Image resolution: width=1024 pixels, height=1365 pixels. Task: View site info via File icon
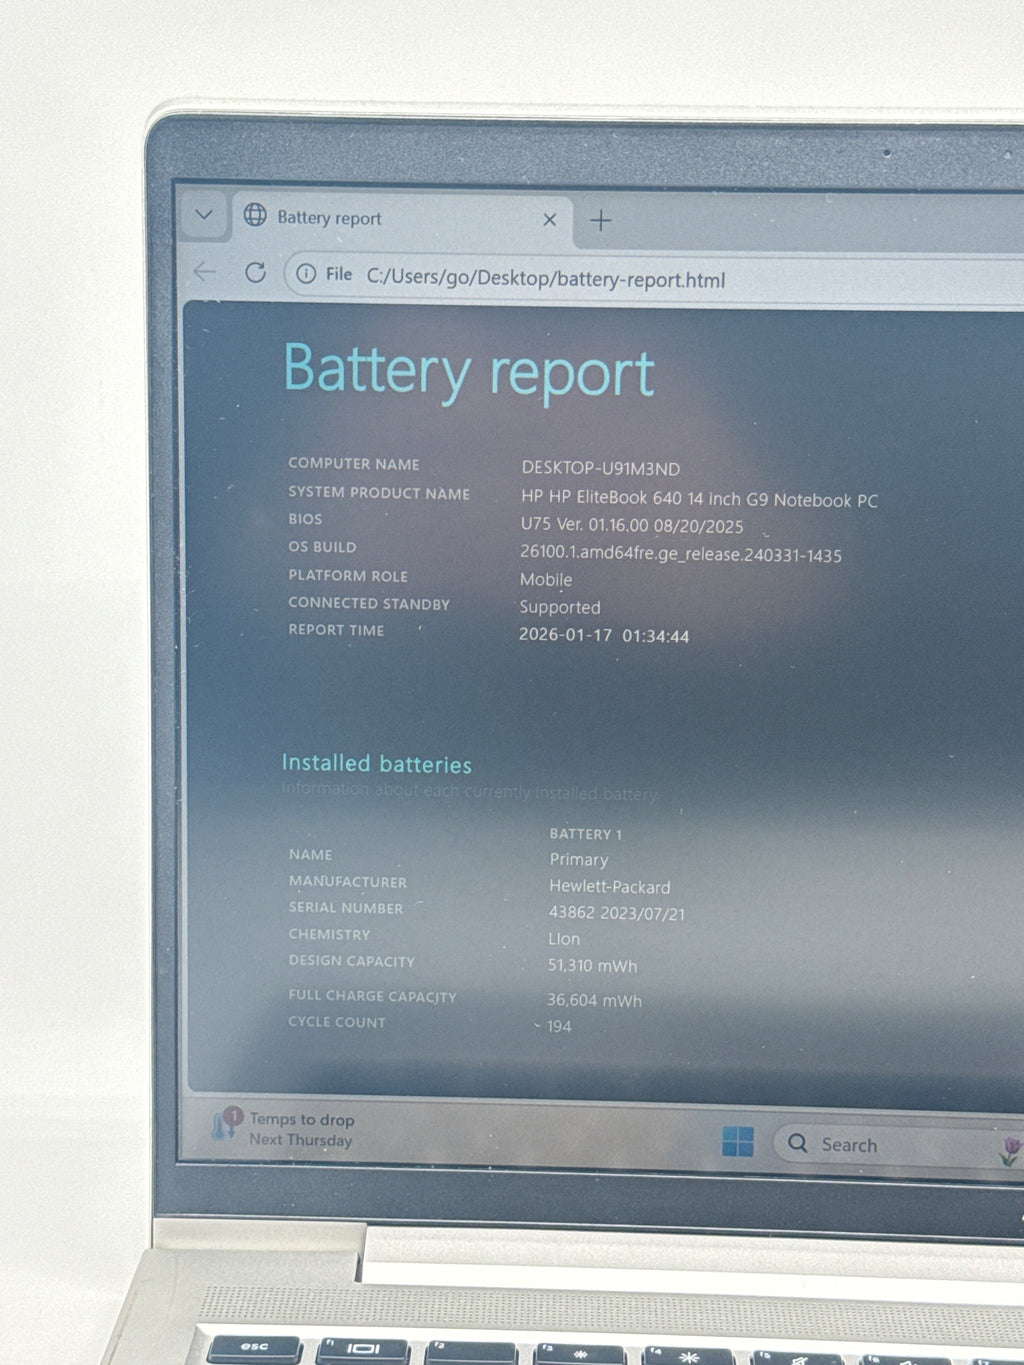325,274
